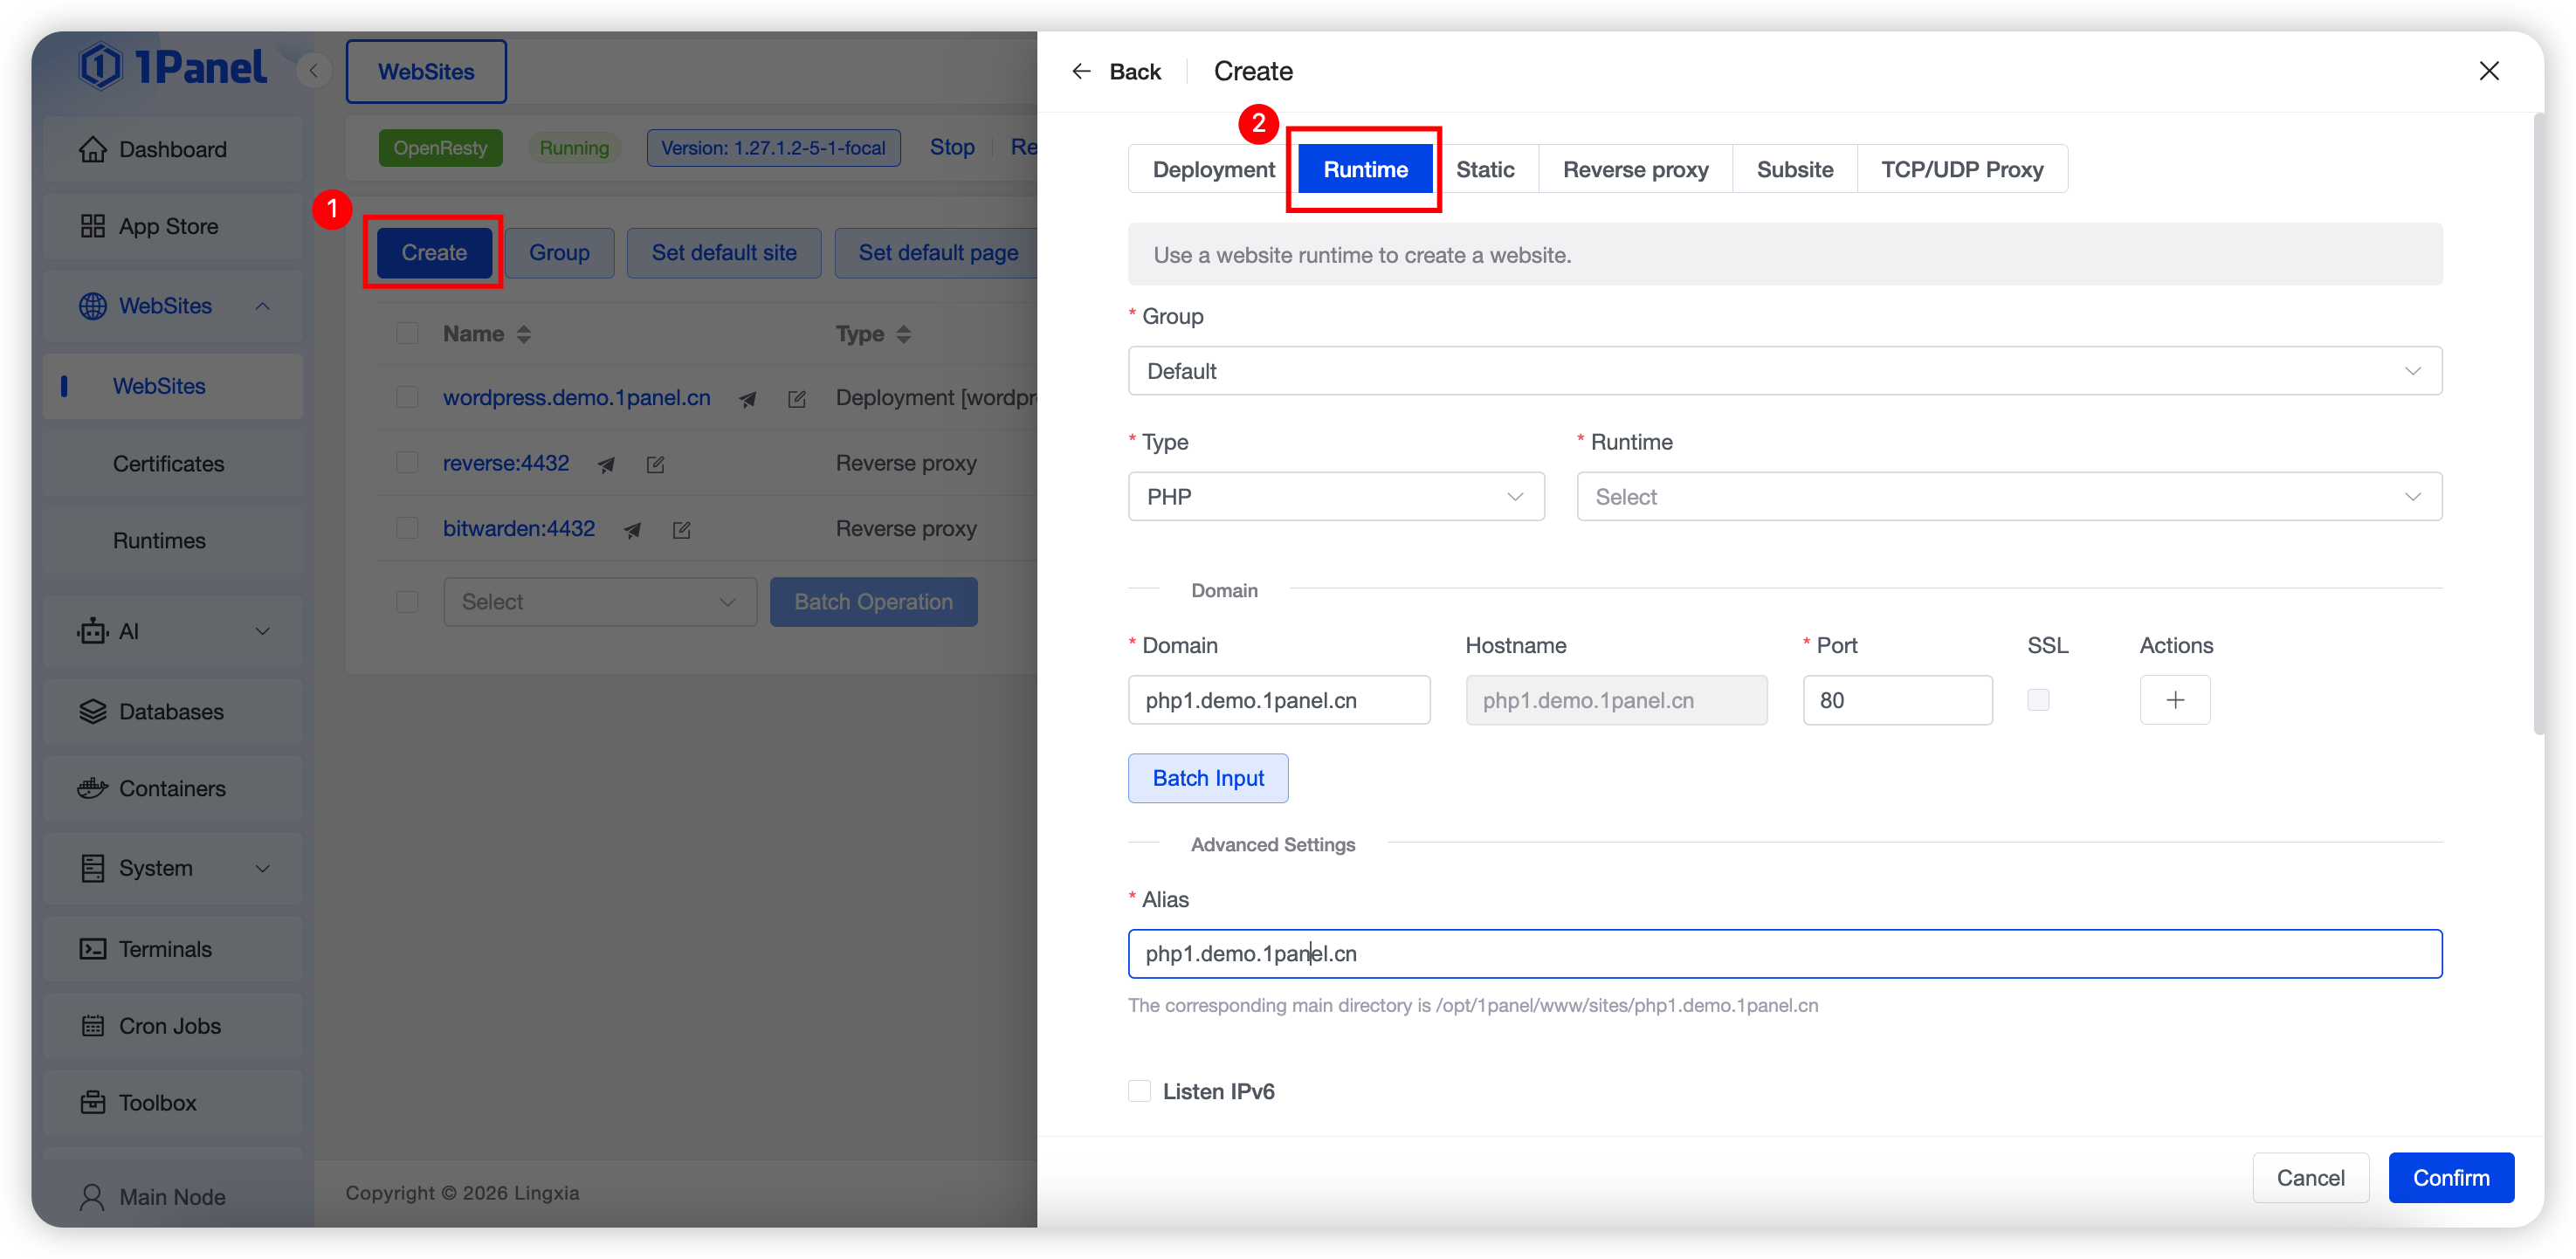Switch to the Reverse proxy tab
This screenshot has width=2576, height=1259.
(x=1635, y=169)
